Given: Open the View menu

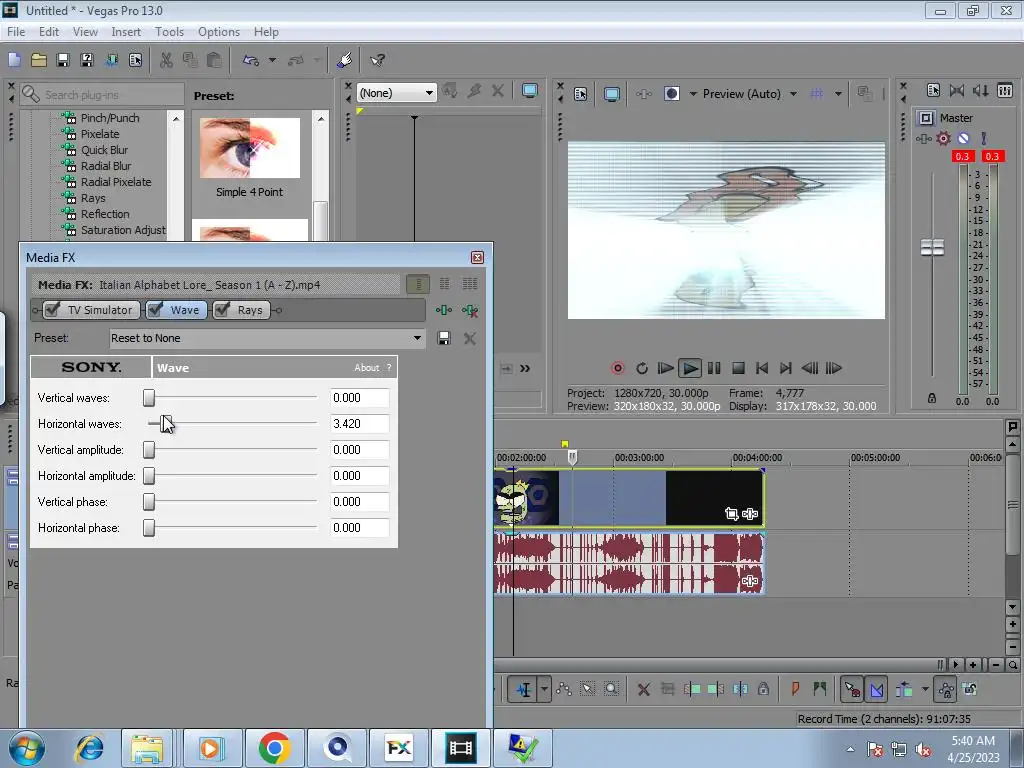Looking at the screenshot, I should tap(85, 31).
